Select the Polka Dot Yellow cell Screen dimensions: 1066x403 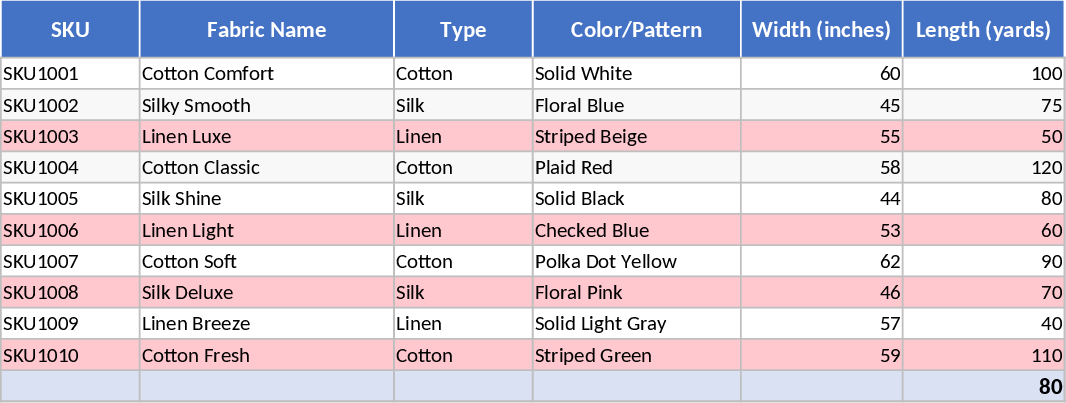[x=636, y=262]
